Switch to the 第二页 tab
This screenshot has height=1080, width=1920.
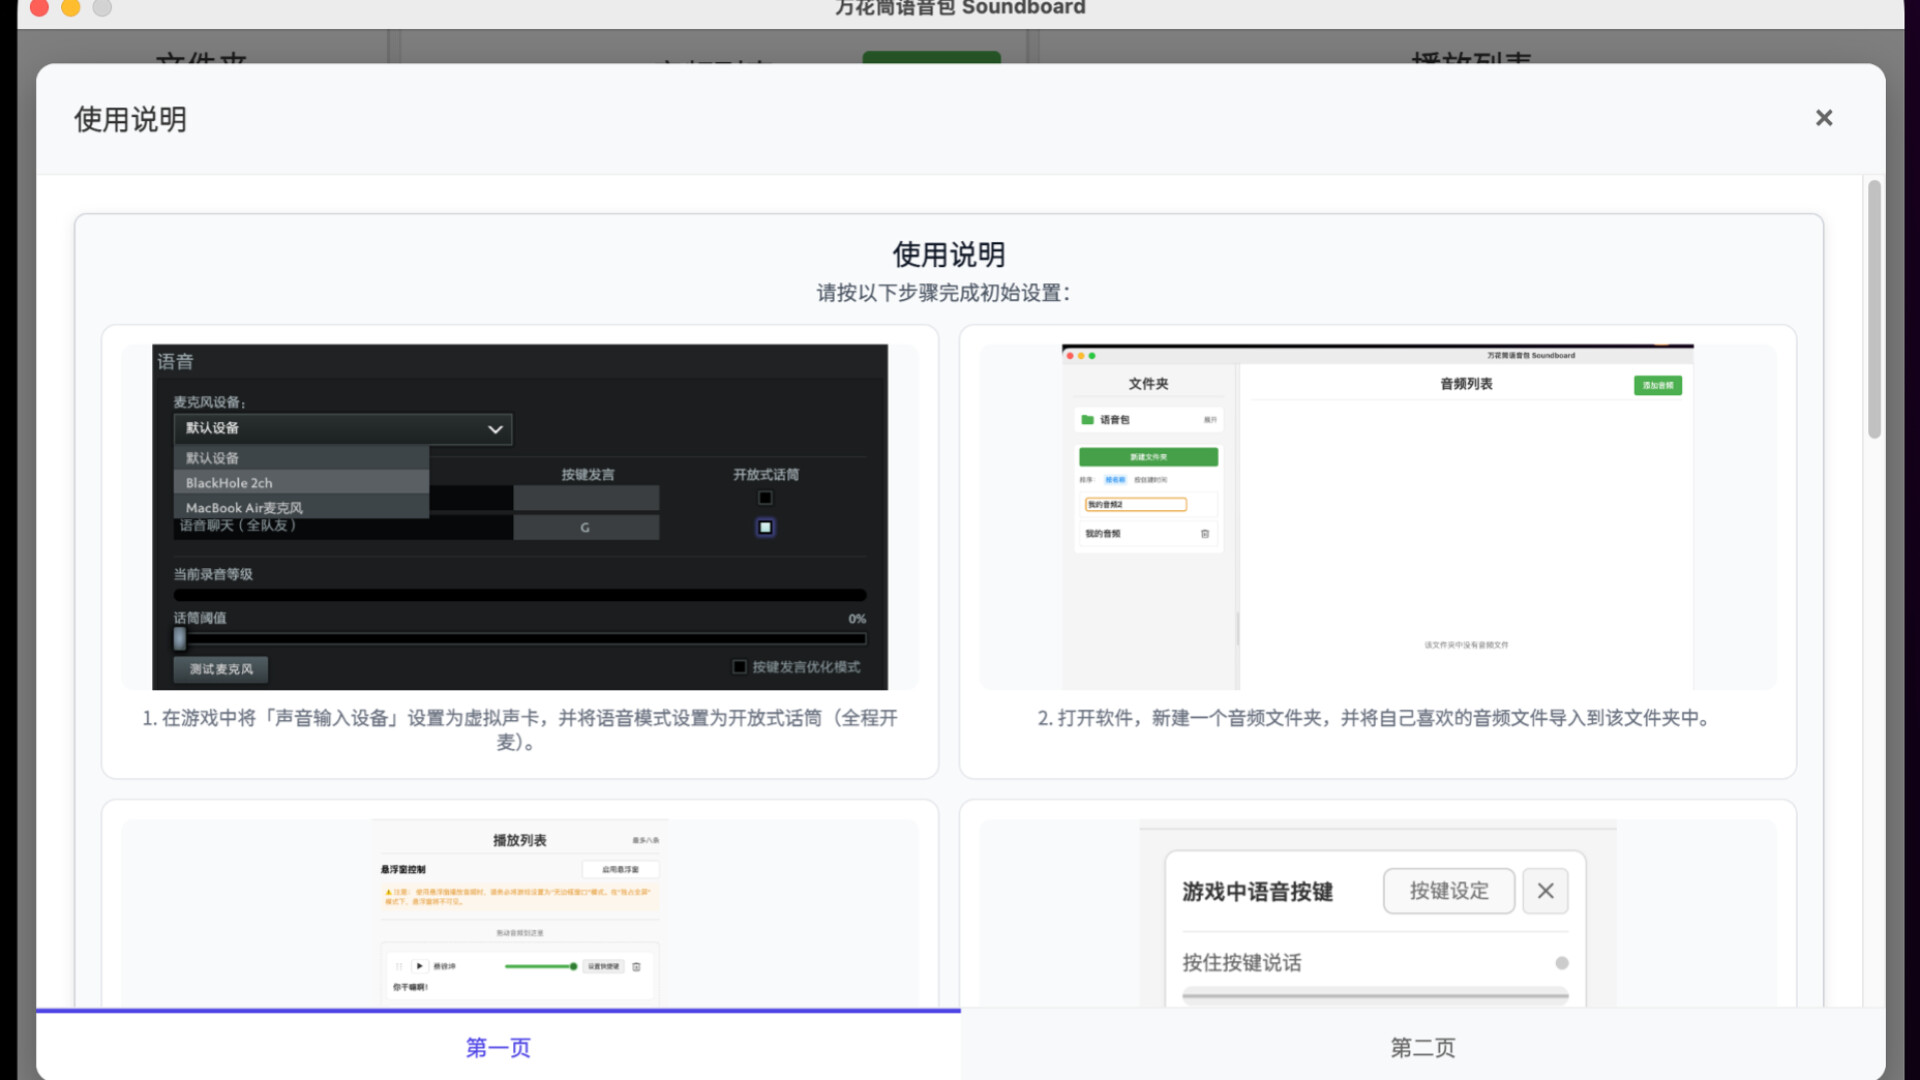pyautogui.click(x=1423, y=1047)
